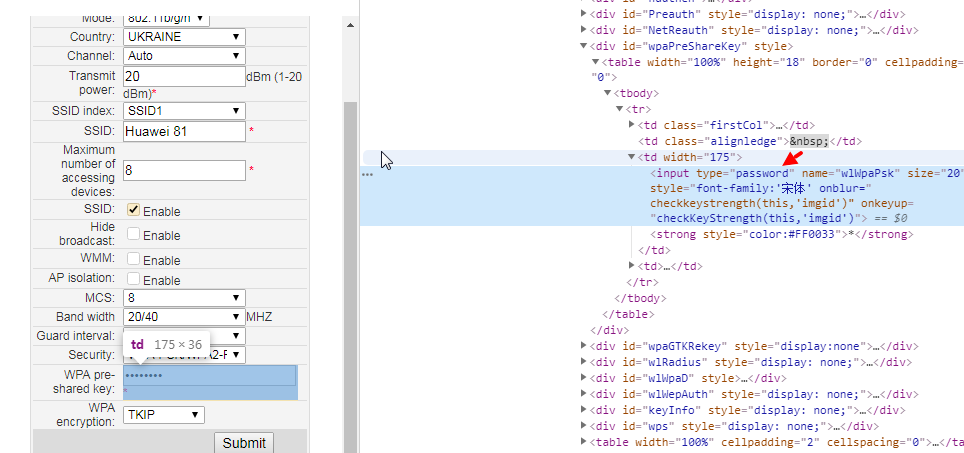Enable AP isolation

pos(133,280)
